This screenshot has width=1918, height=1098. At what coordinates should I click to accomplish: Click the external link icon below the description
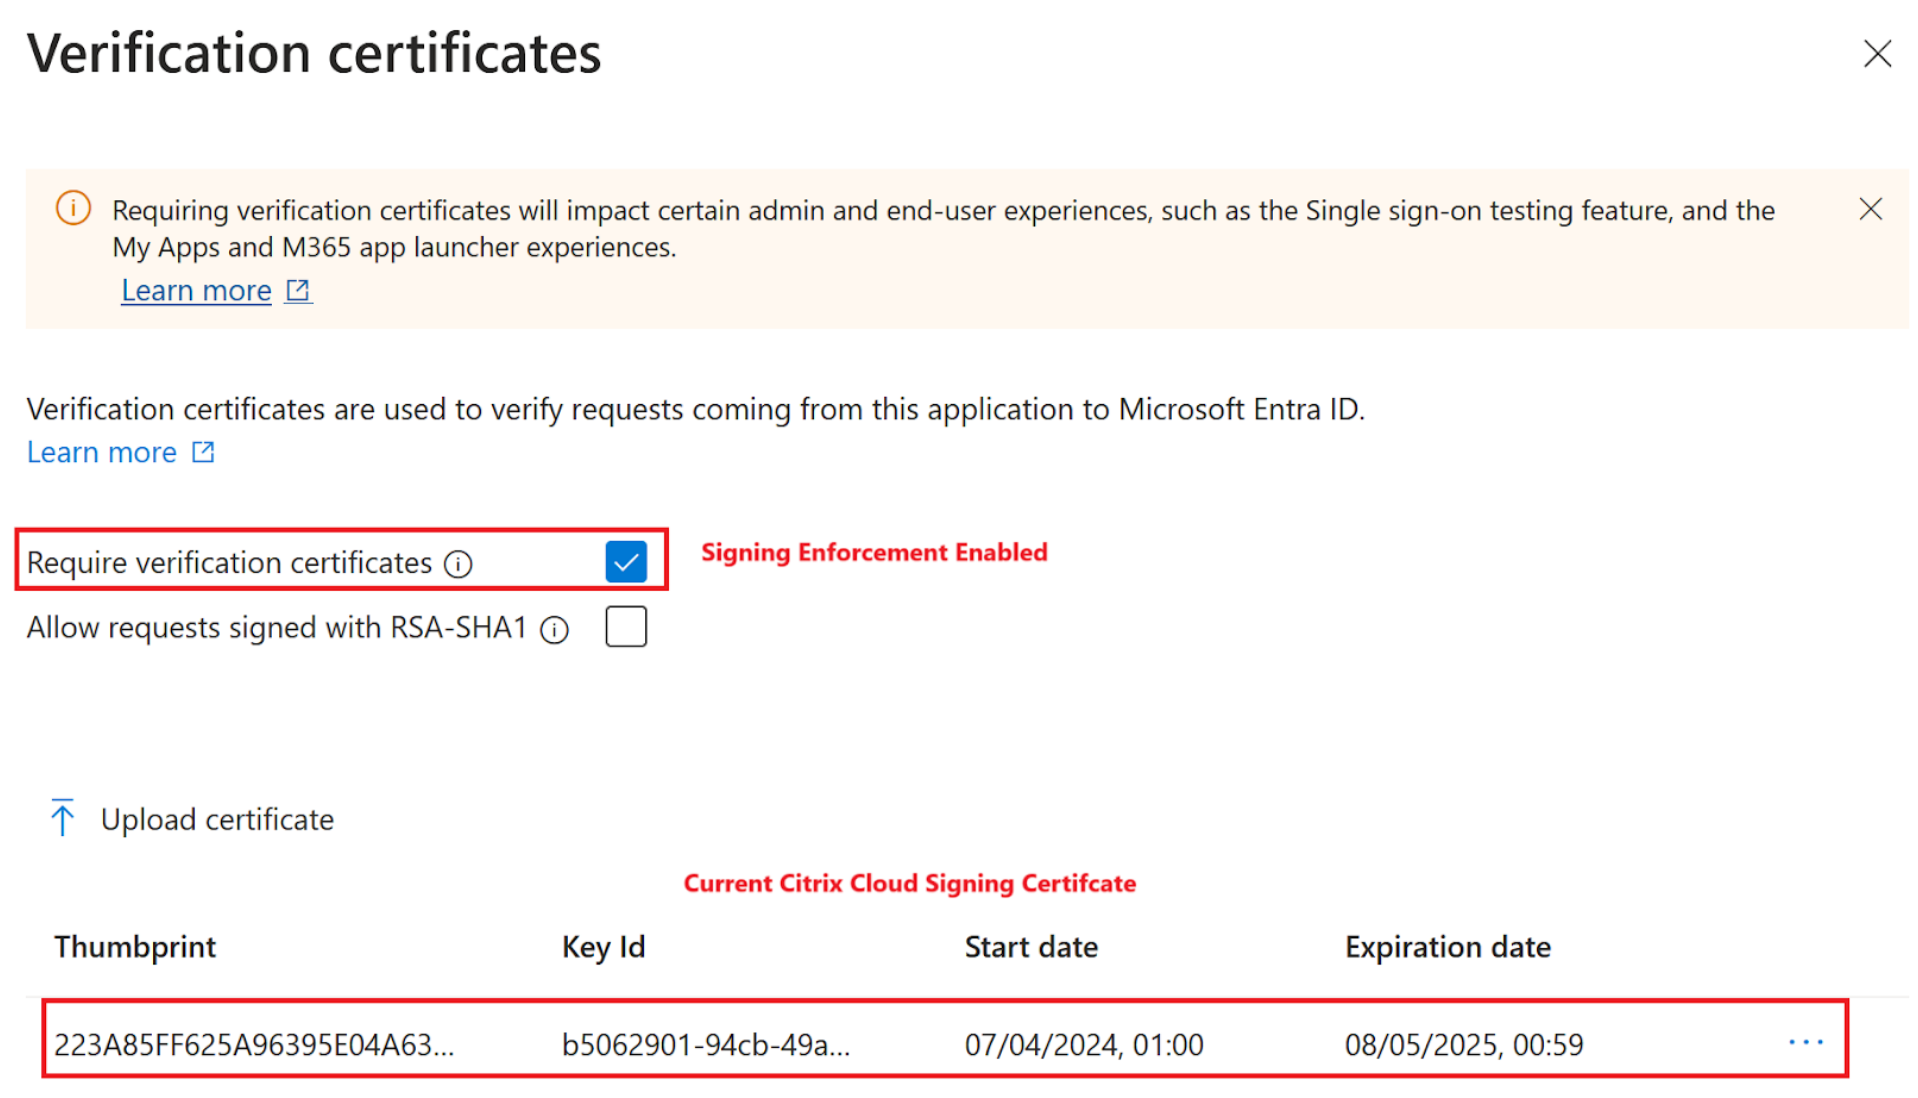tap(203, 451)
